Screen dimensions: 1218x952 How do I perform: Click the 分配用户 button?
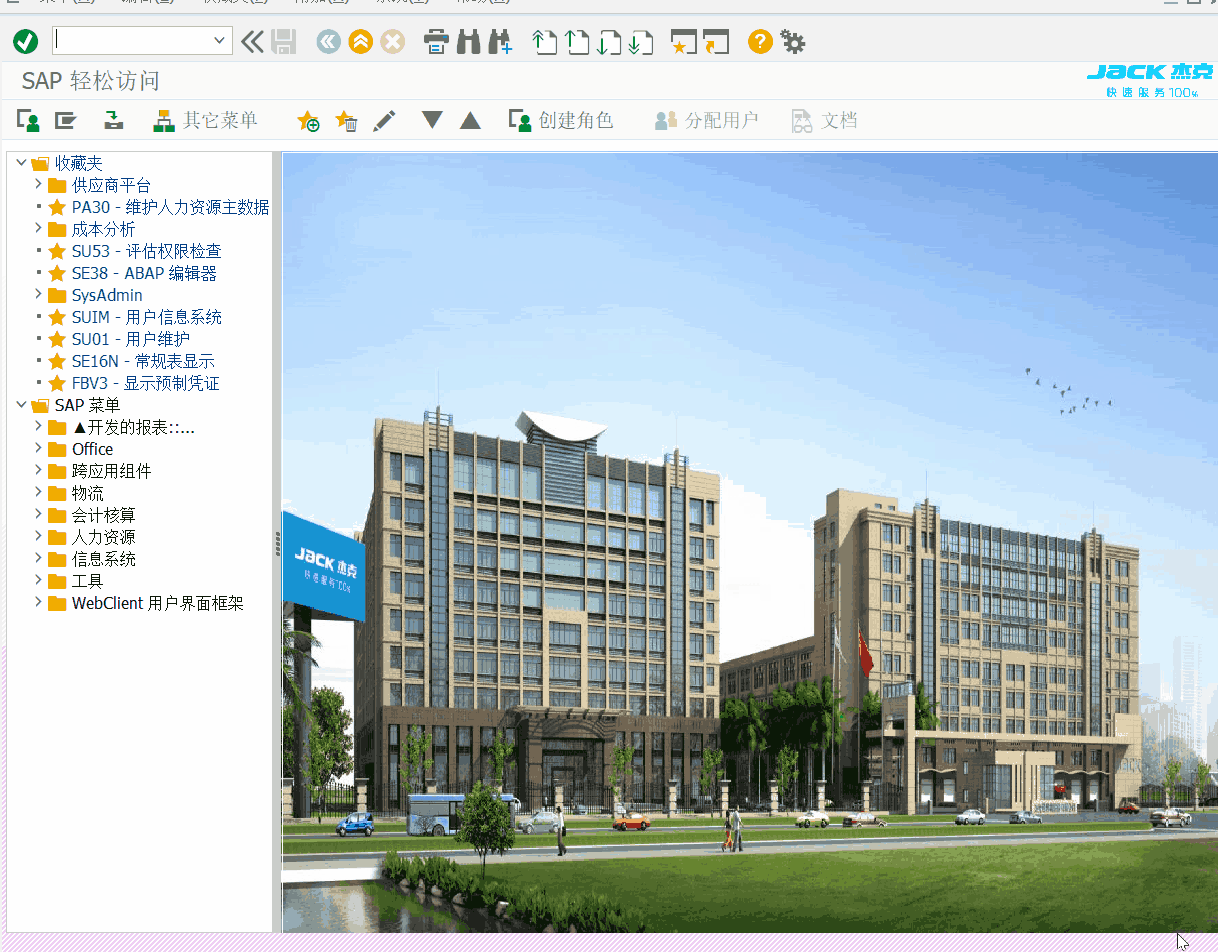tap(707, 121)
